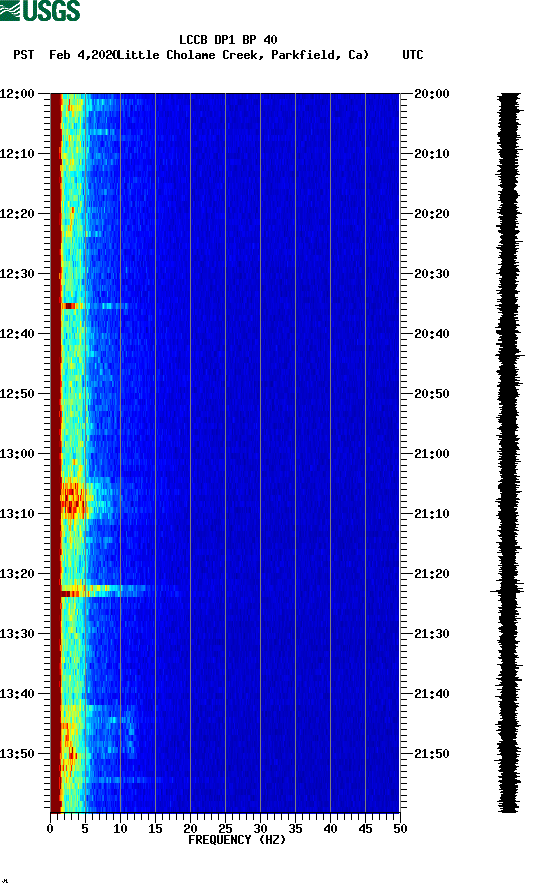Click the red spectrogram burst near 12:35
This screenshot has height=892, width=552.
point(69,306)
